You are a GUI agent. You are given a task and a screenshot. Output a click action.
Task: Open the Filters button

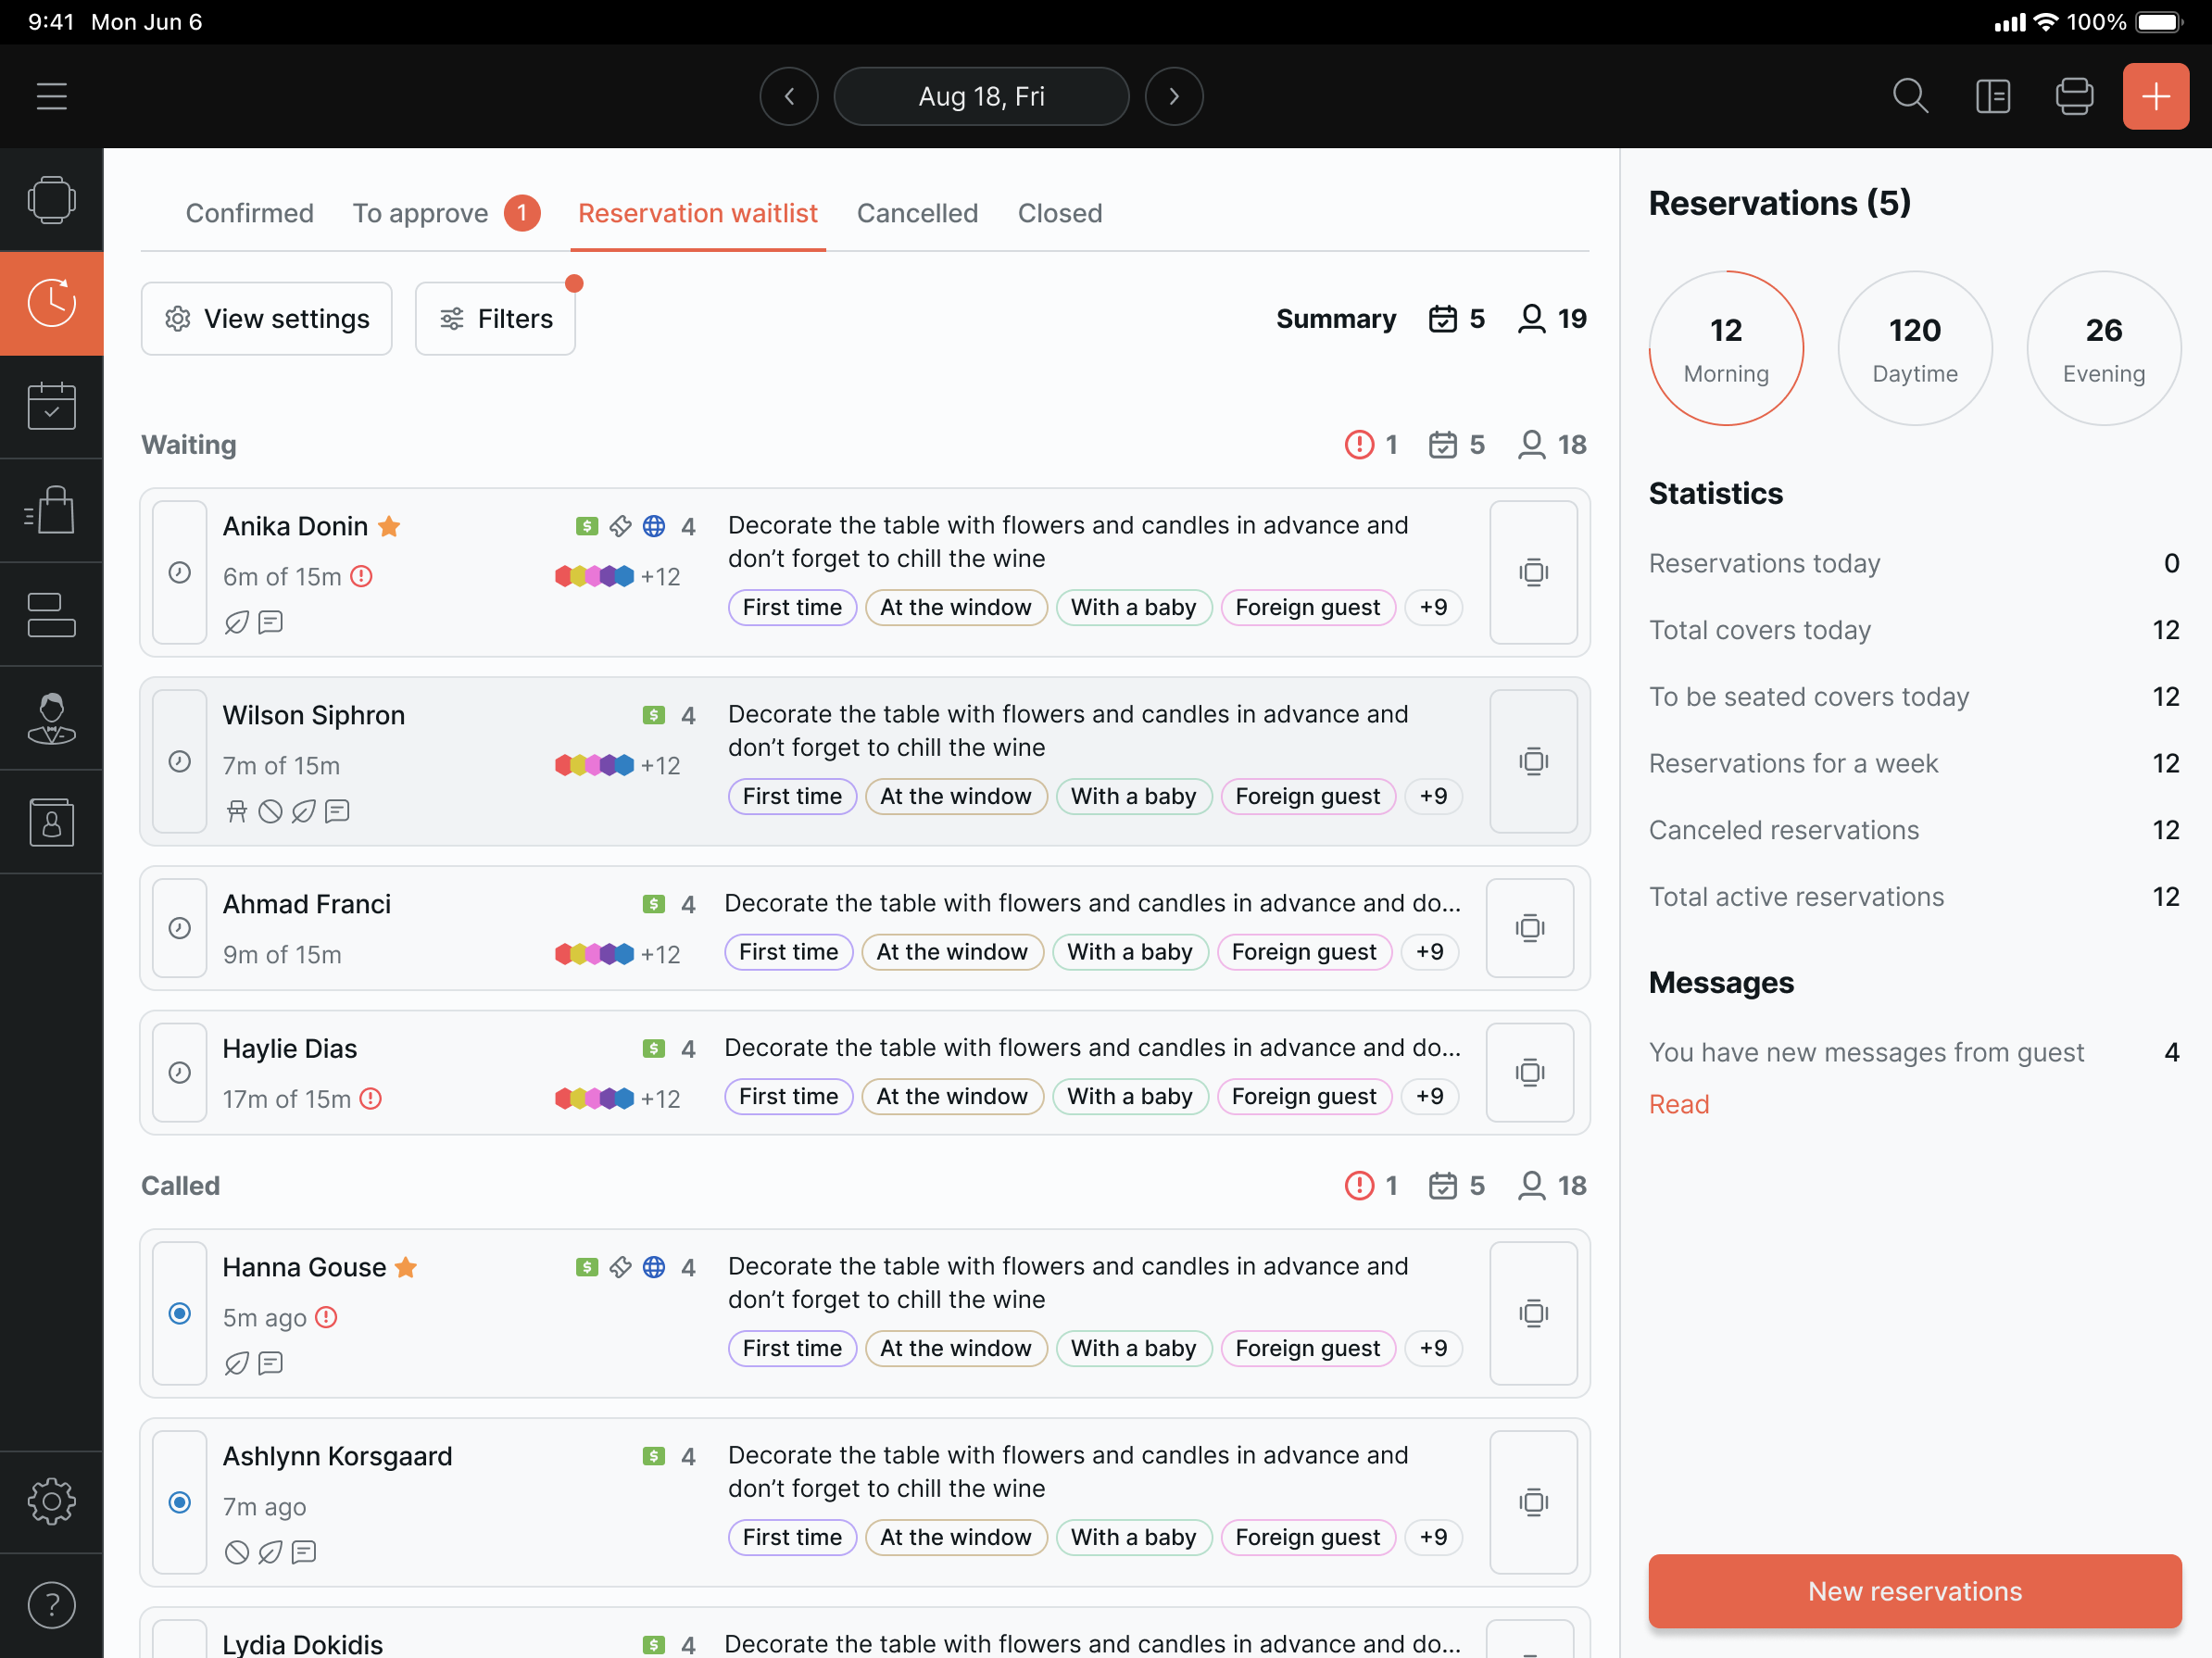495,318
